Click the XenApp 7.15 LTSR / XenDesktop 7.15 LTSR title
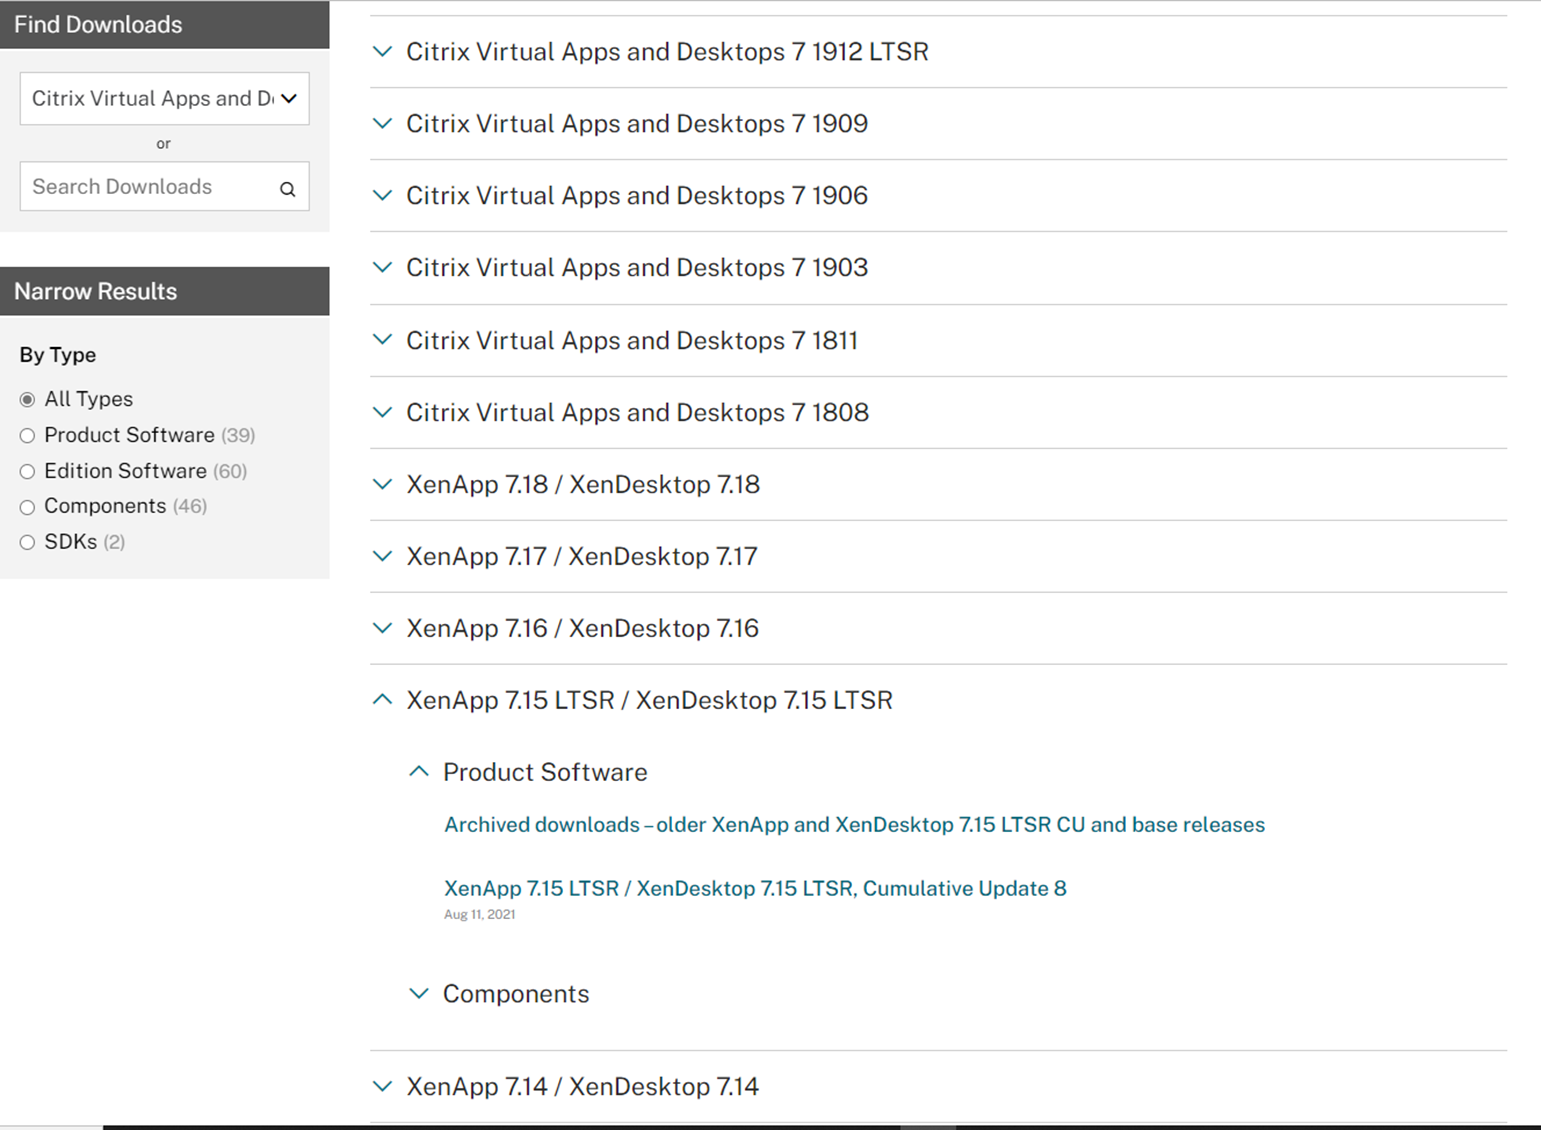 (649, 700)
